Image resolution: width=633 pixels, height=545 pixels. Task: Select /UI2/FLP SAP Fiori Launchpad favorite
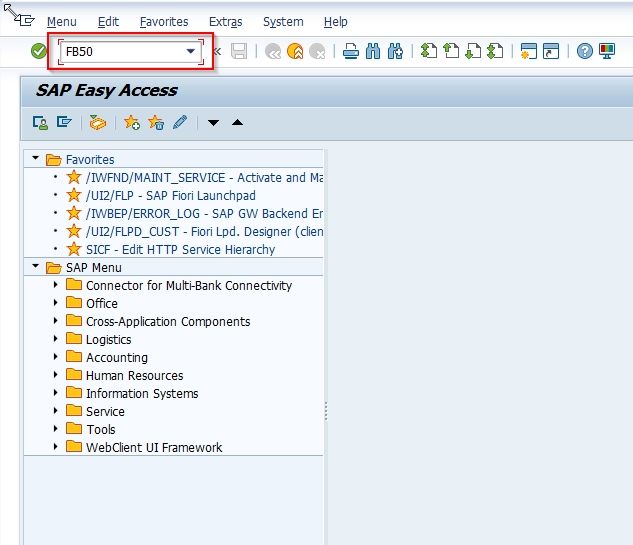(x=171, y=196)
